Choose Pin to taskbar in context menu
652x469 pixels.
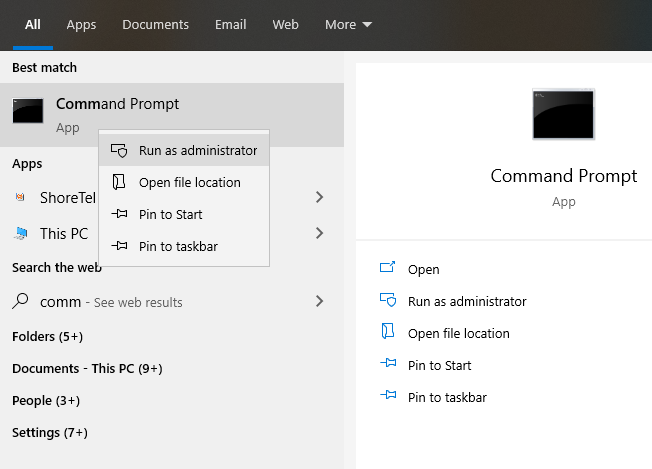[x=184, y=246]
